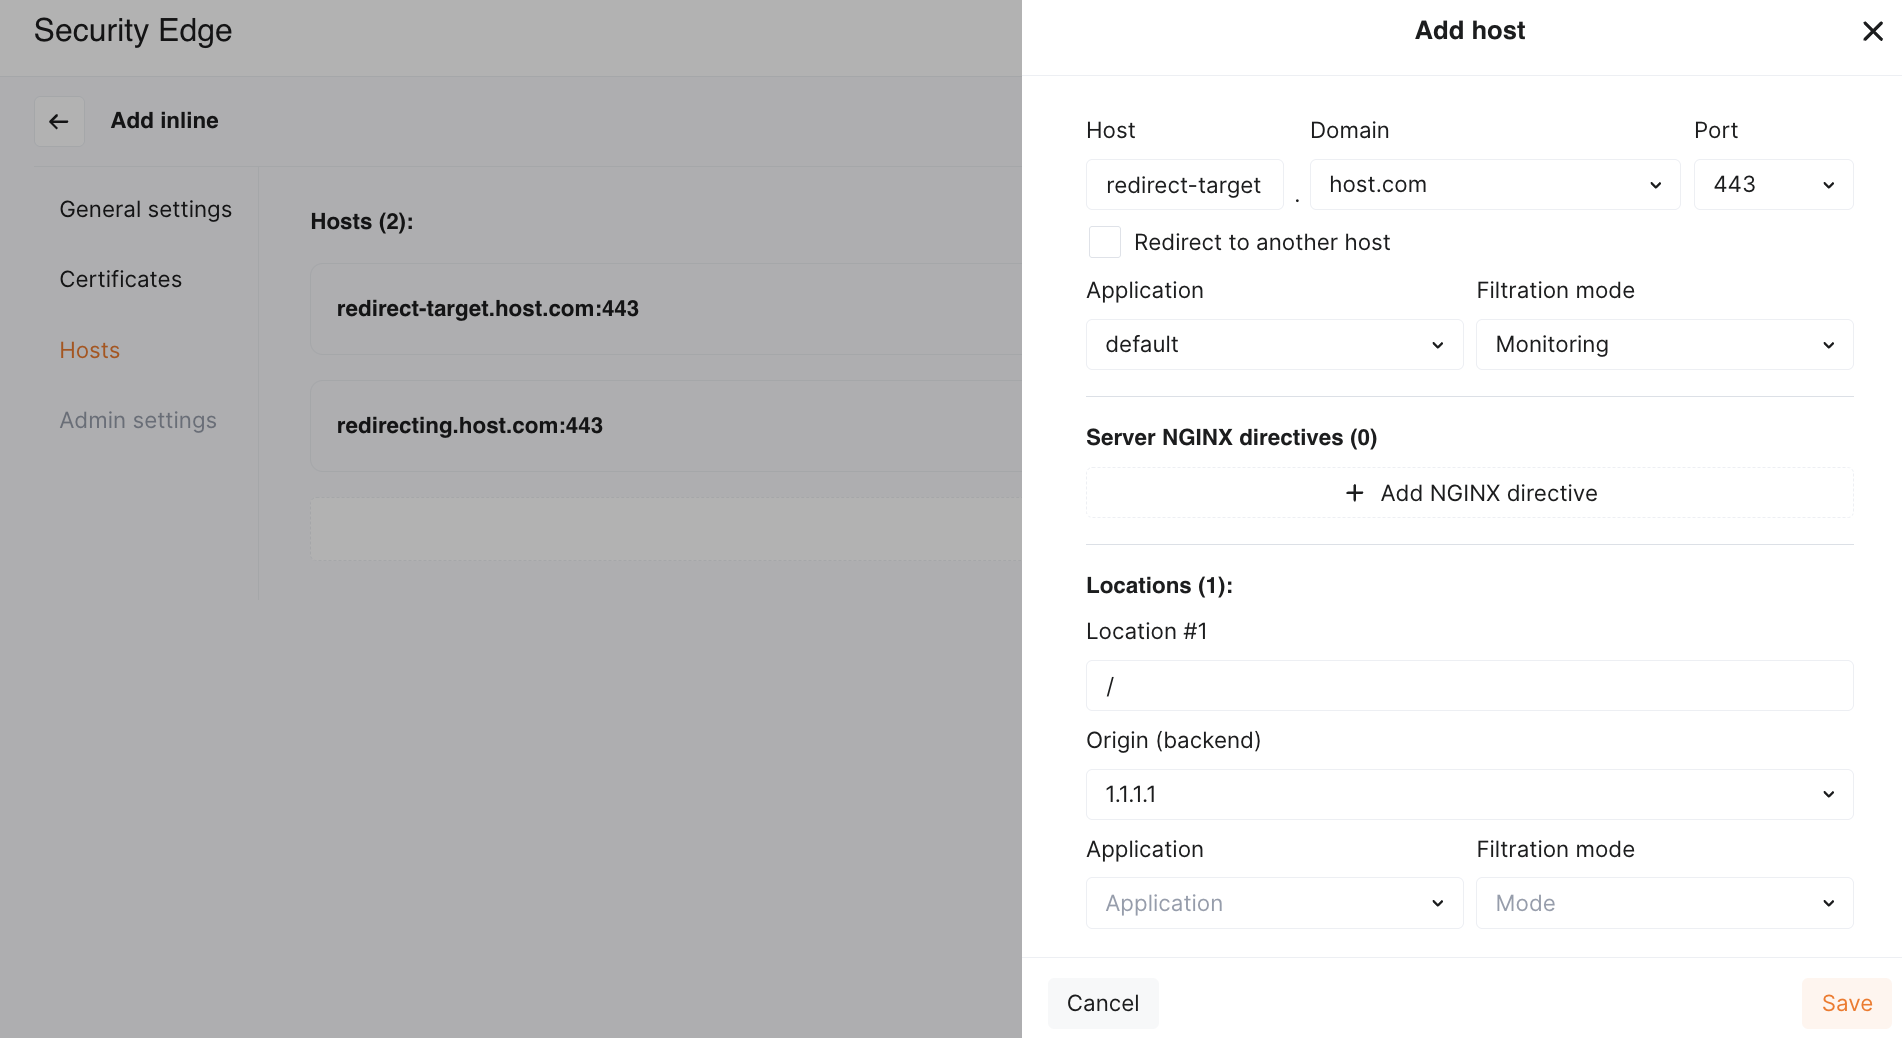This screenshot has width=1902, height=1038.
Task: Open the host-level Application dropdown set to default
Action: pos(1274,345)
